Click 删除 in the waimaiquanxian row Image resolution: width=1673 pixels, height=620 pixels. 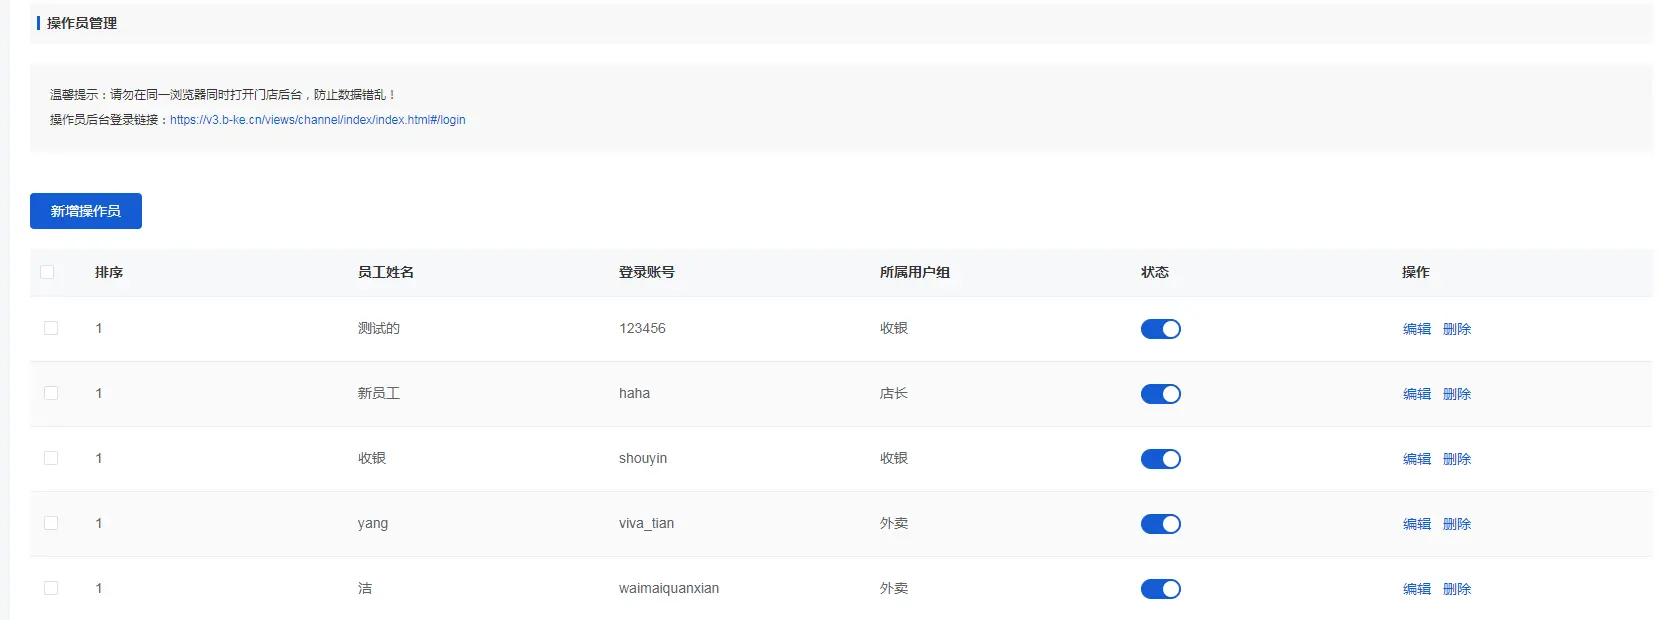pyautogui.click(x=1457, y=589)
